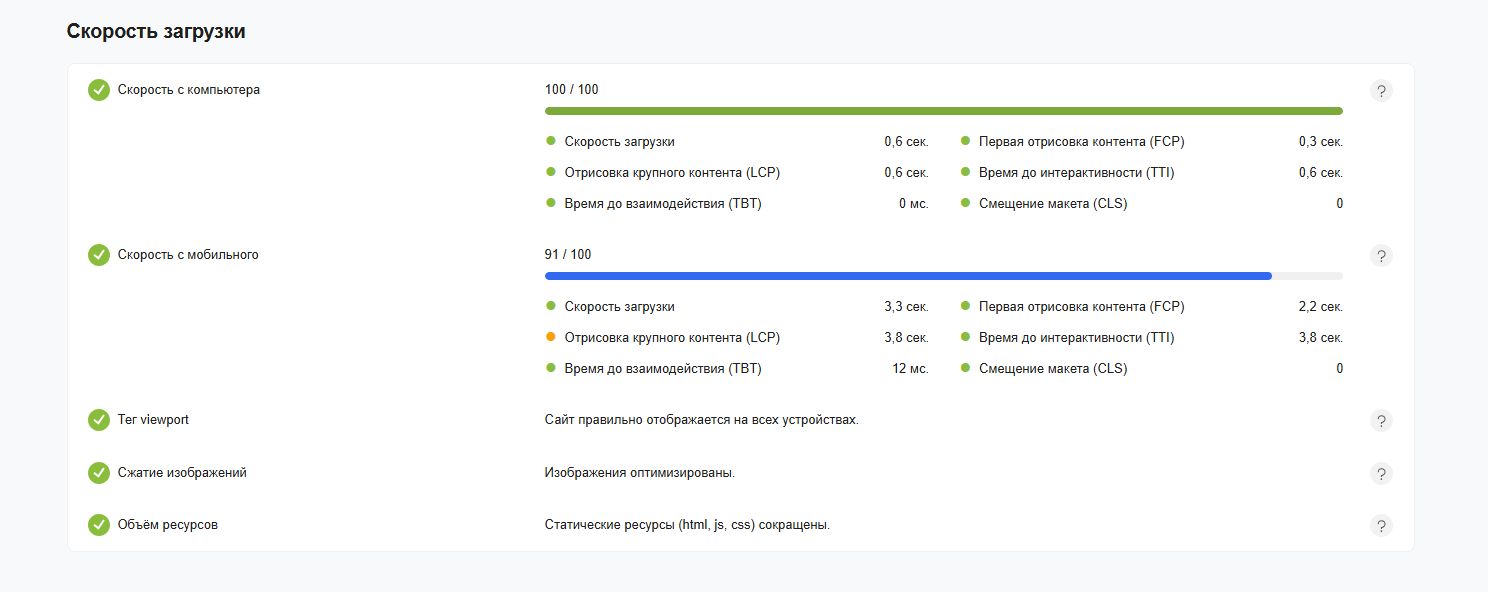Click the Сжатие изображений label
1488x592 pixels.
coord(182,473)
